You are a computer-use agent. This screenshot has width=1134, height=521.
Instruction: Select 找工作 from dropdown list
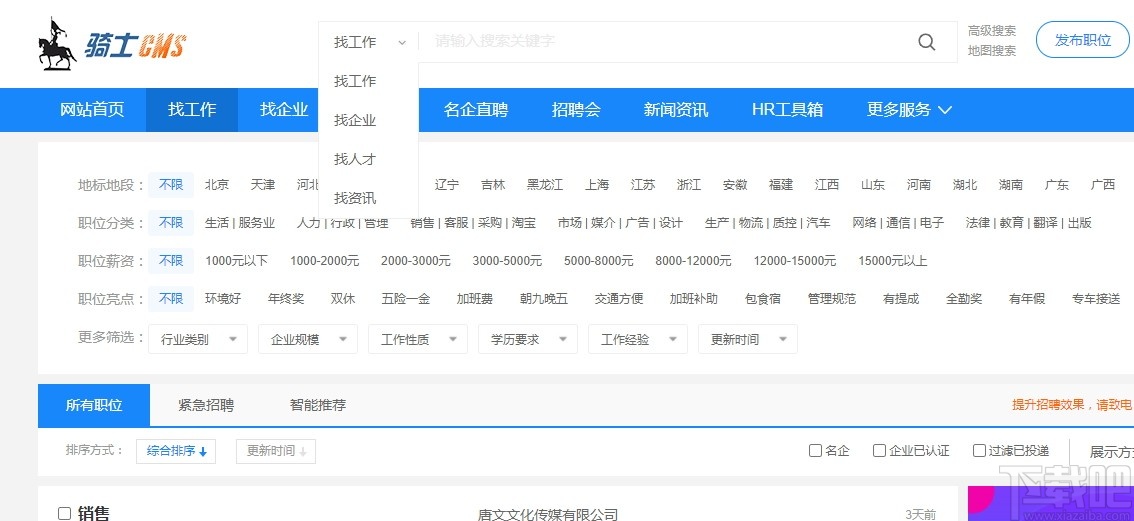[x=355, y=81]
